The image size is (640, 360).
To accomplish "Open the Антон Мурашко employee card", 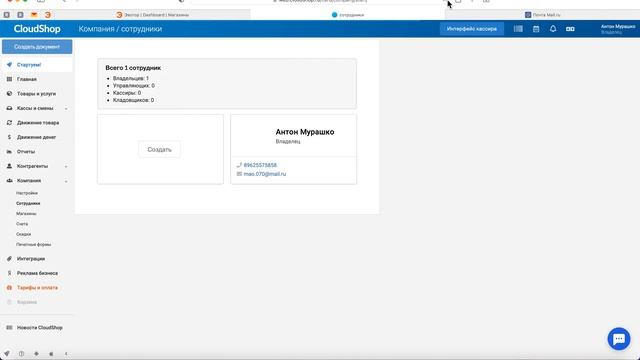I will tap(293, 149).
